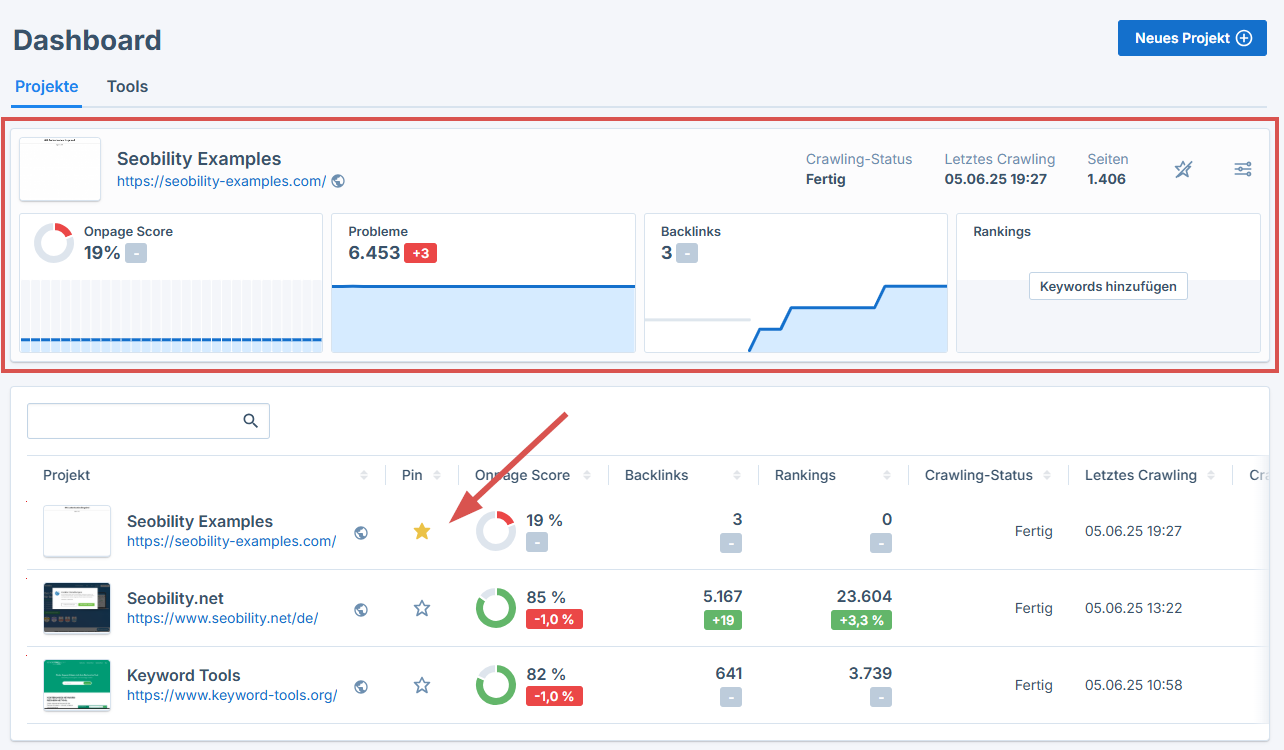Click Keywords hinzufügen button
Screen dimensions: 1284x750
point(1108,286)
